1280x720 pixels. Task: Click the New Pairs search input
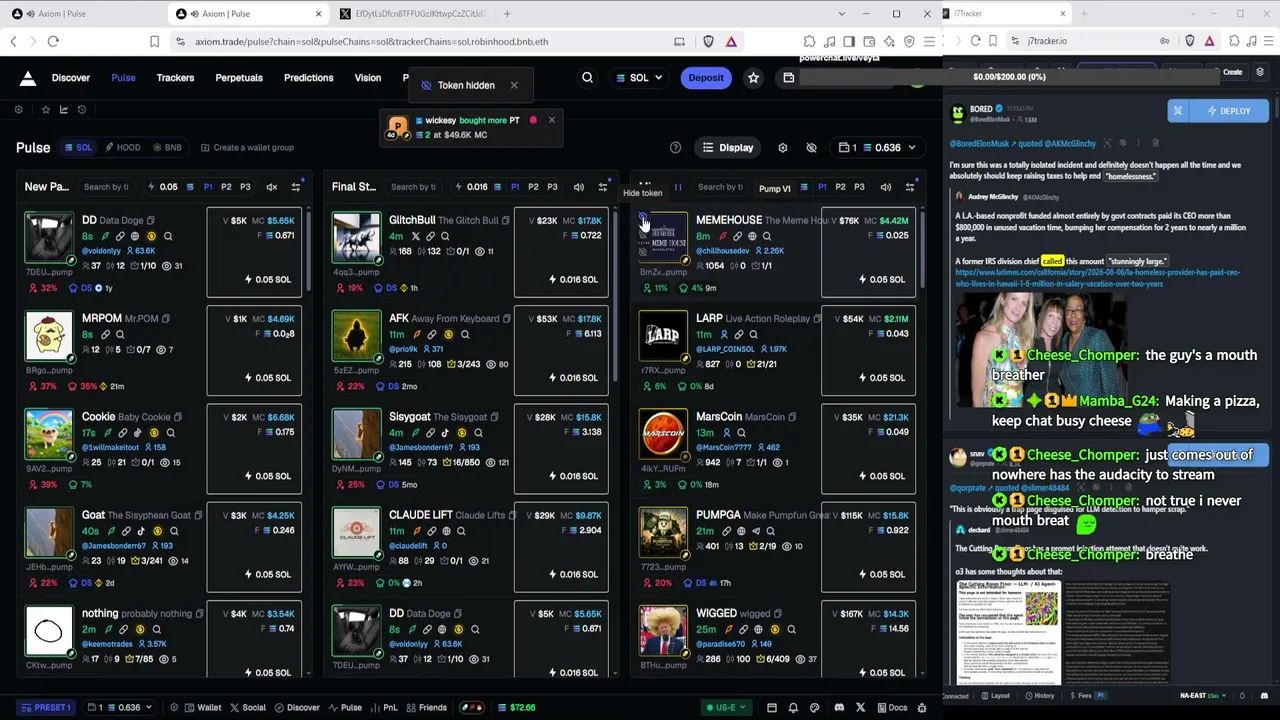click(108, 187)
